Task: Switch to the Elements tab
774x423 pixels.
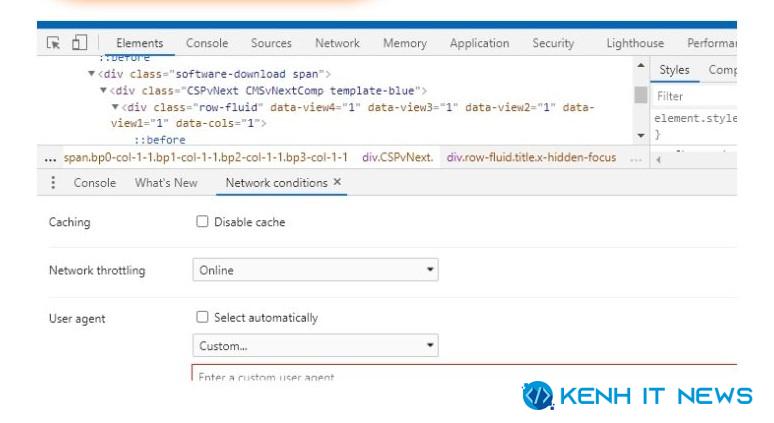Action: point(140,43)
